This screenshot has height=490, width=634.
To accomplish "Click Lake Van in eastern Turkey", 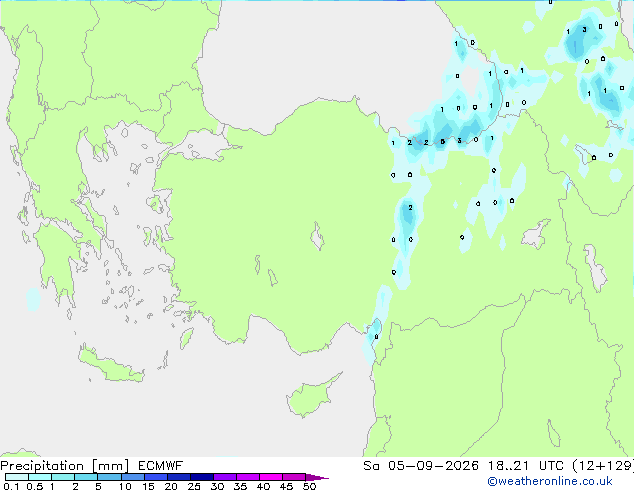I will click(536, 234).
